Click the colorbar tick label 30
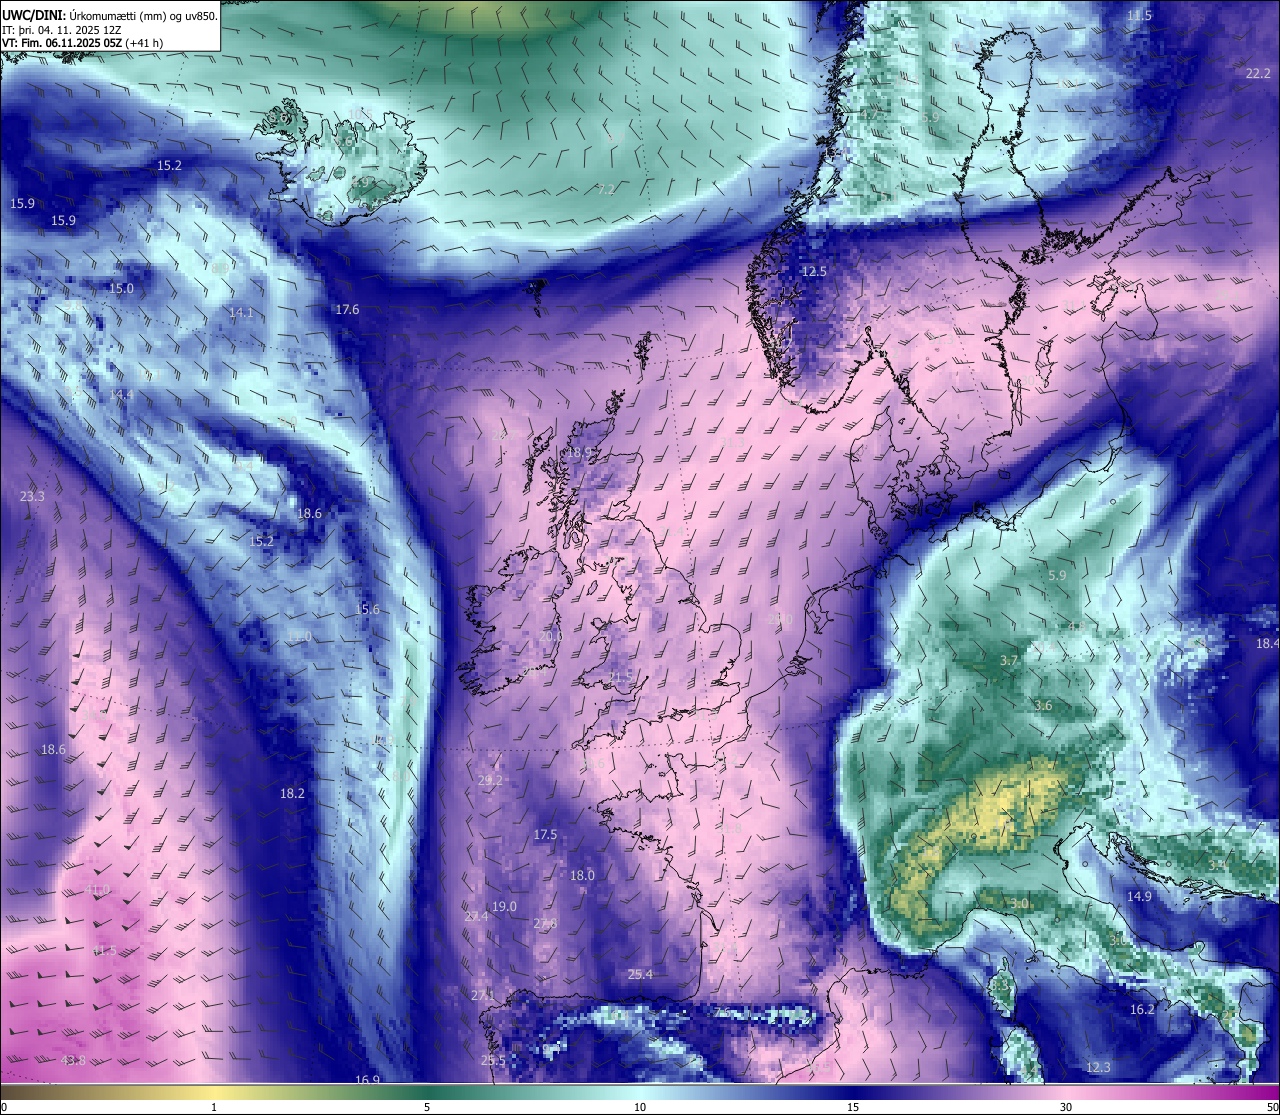Screen dimensions: 1280x1115 click(x=1066, y=1107)
